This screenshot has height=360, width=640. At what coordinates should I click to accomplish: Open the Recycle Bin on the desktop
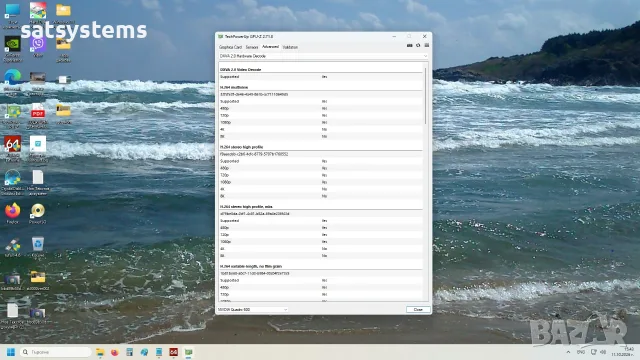click(x=38, y=247)
